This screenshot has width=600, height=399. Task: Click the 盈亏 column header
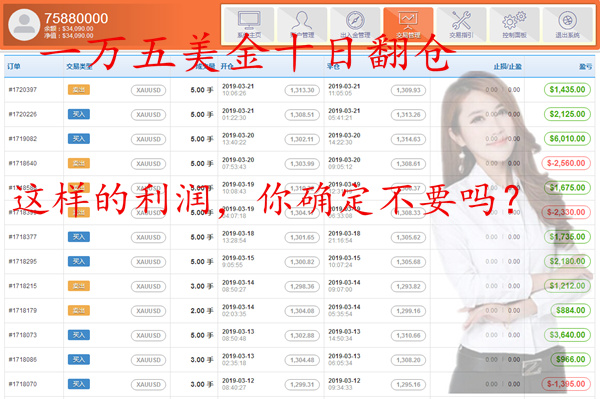click(585, 67)
